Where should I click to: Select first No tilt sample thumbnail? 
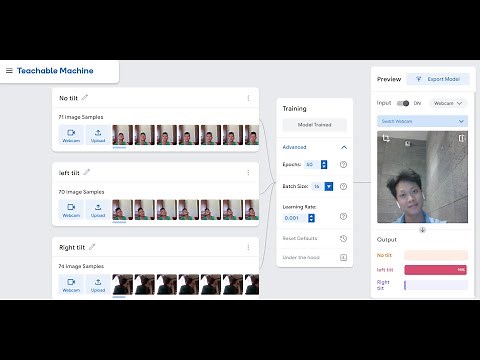coord(122,135)
